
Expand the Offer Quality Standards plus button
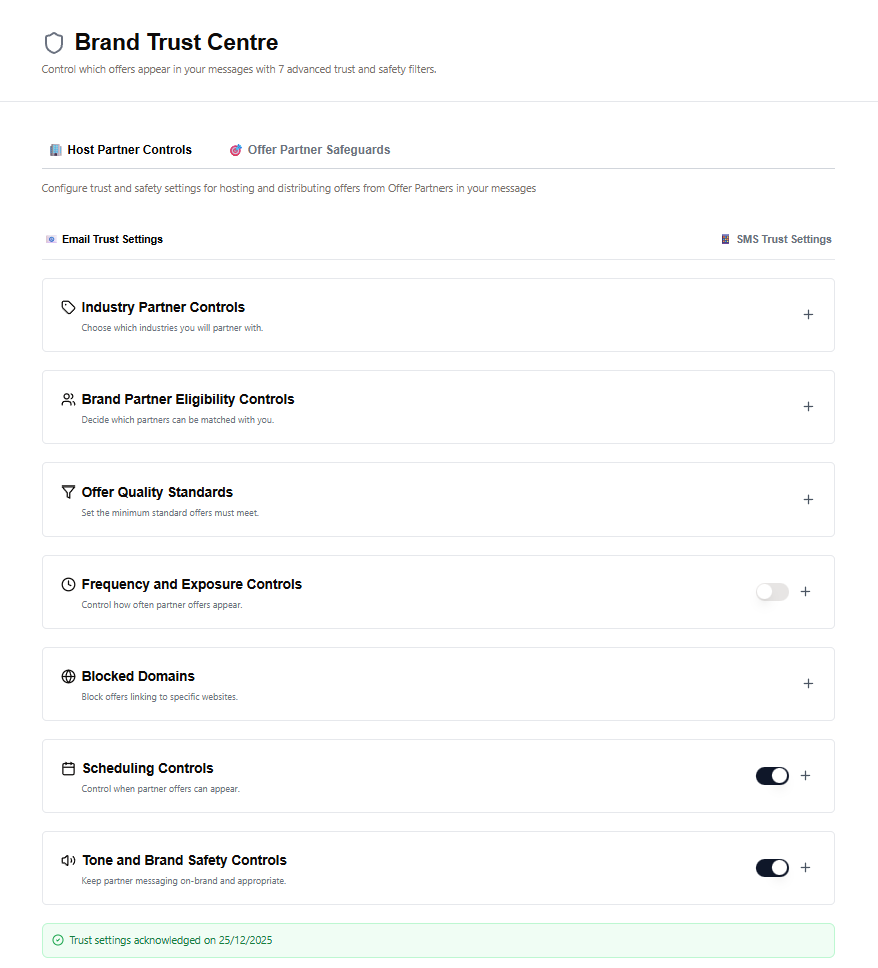coord(808,500)
